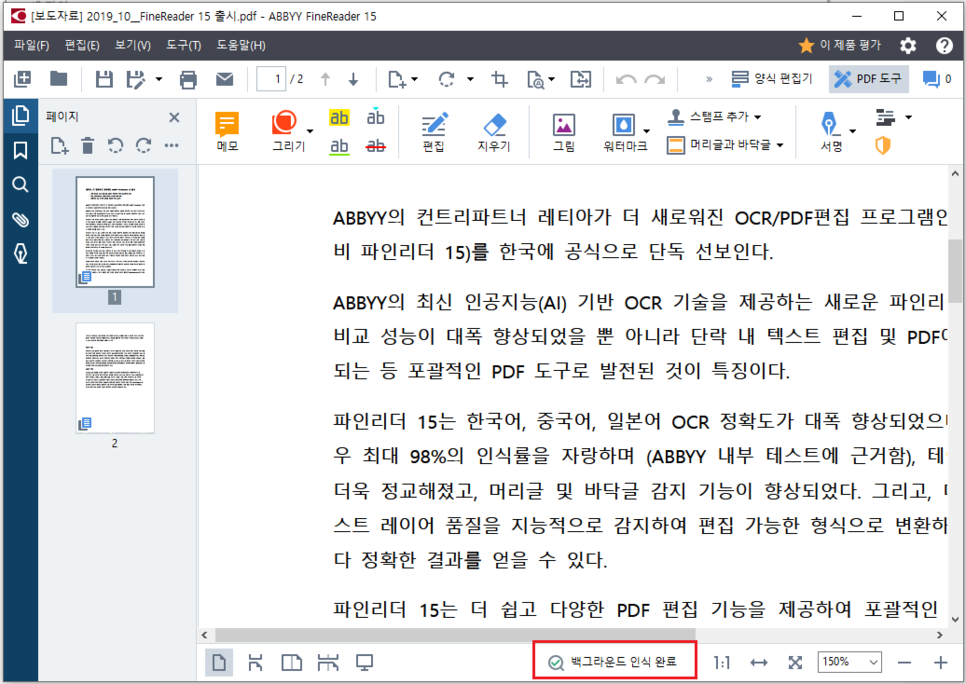966x684 pixels.
Task: Expand the redaction tool dropdown arrow
Action: pyautogui.click(x=908, y=117)
